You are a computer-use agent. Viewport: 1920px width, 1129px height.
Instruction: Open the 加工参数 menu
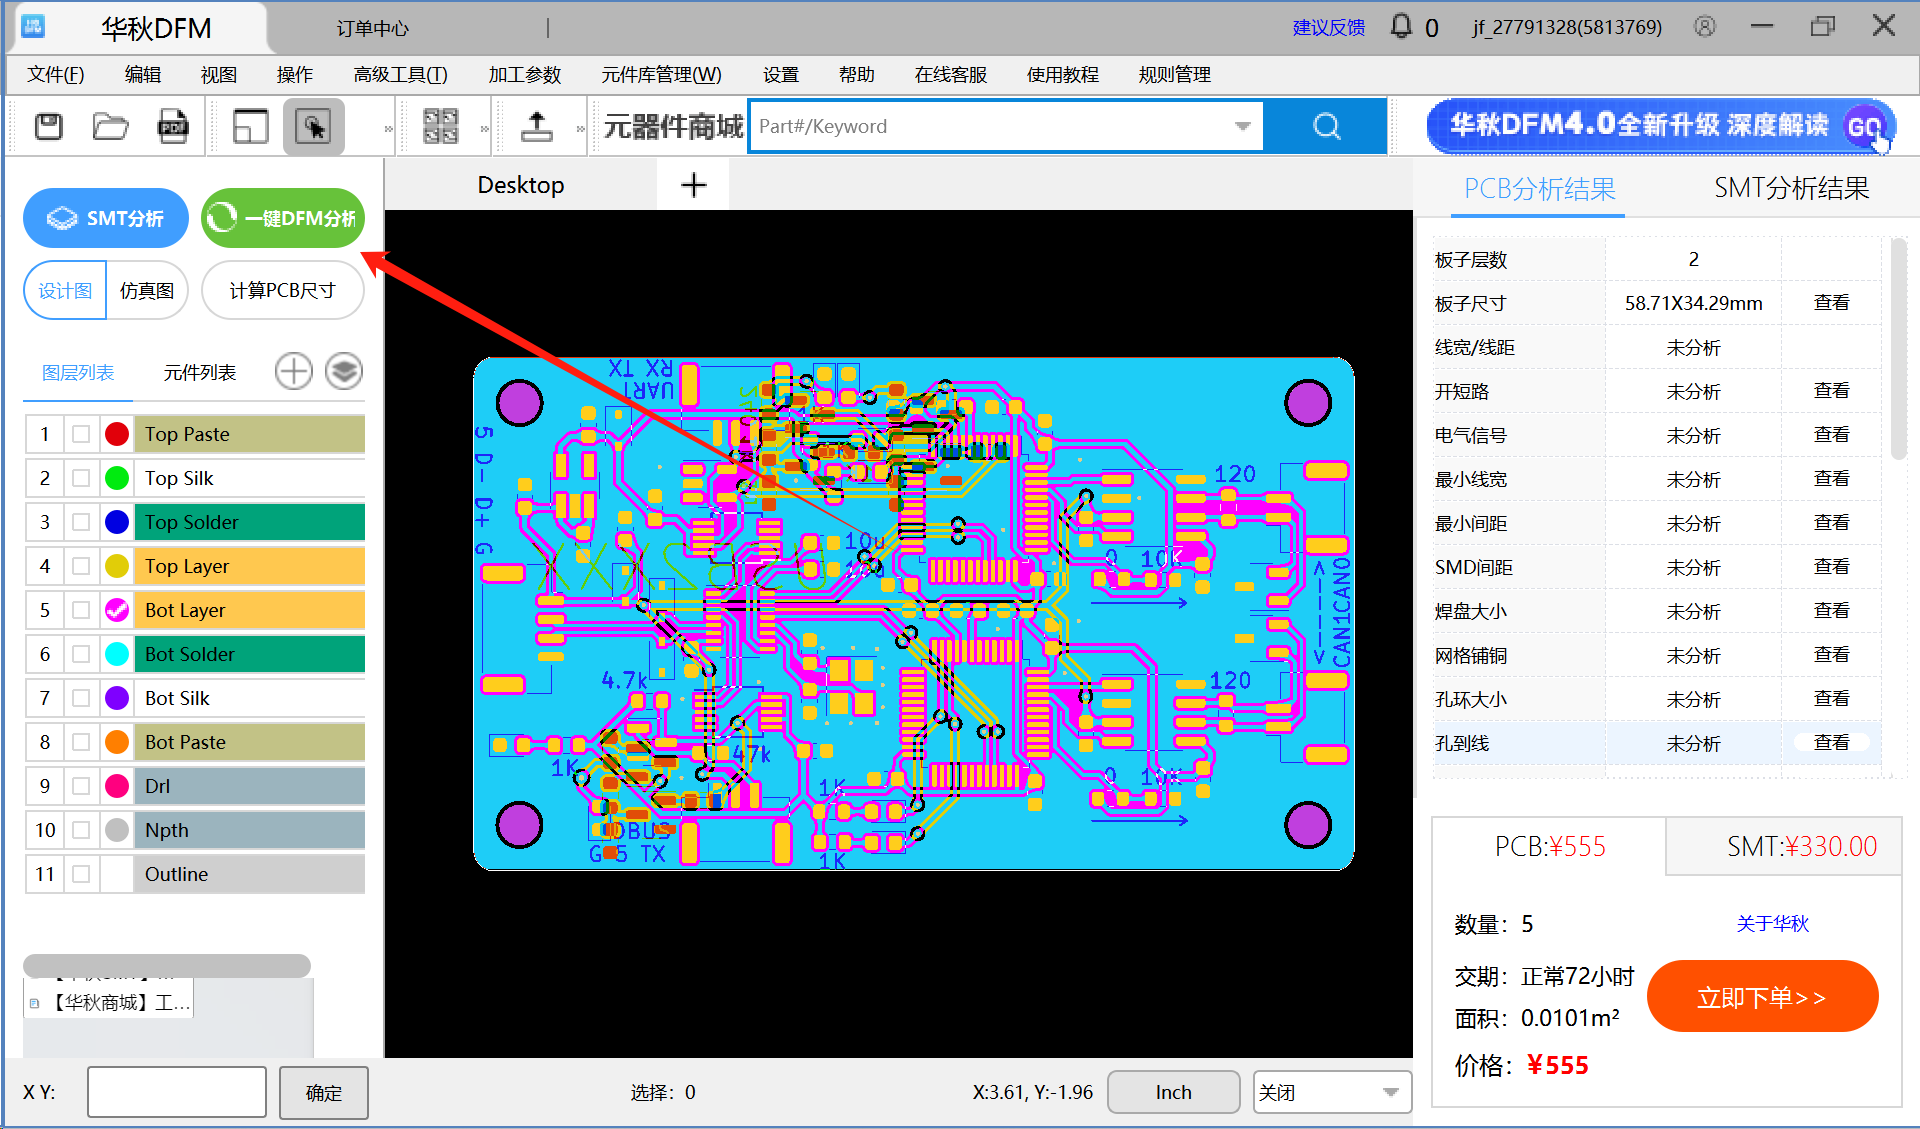click(x=524, y=75)
